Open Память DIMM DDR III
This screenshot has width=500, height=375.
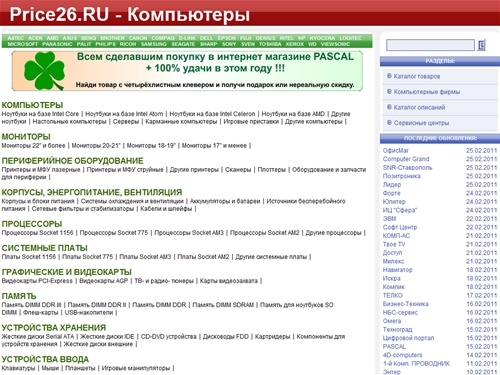32,305
